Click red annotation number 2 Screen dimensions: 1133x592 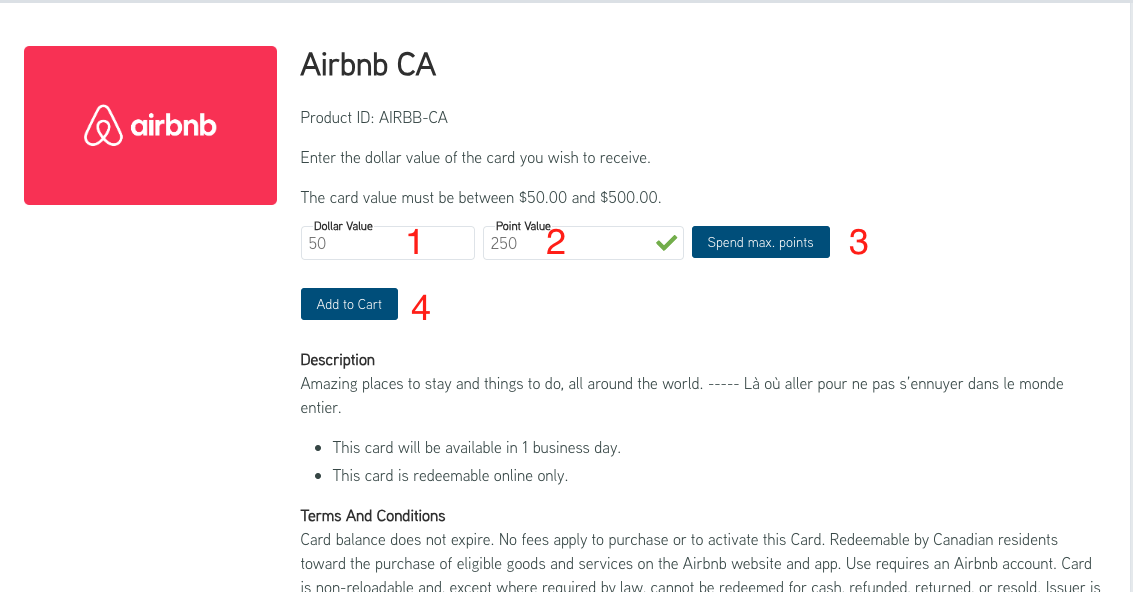tap(555, 242)
